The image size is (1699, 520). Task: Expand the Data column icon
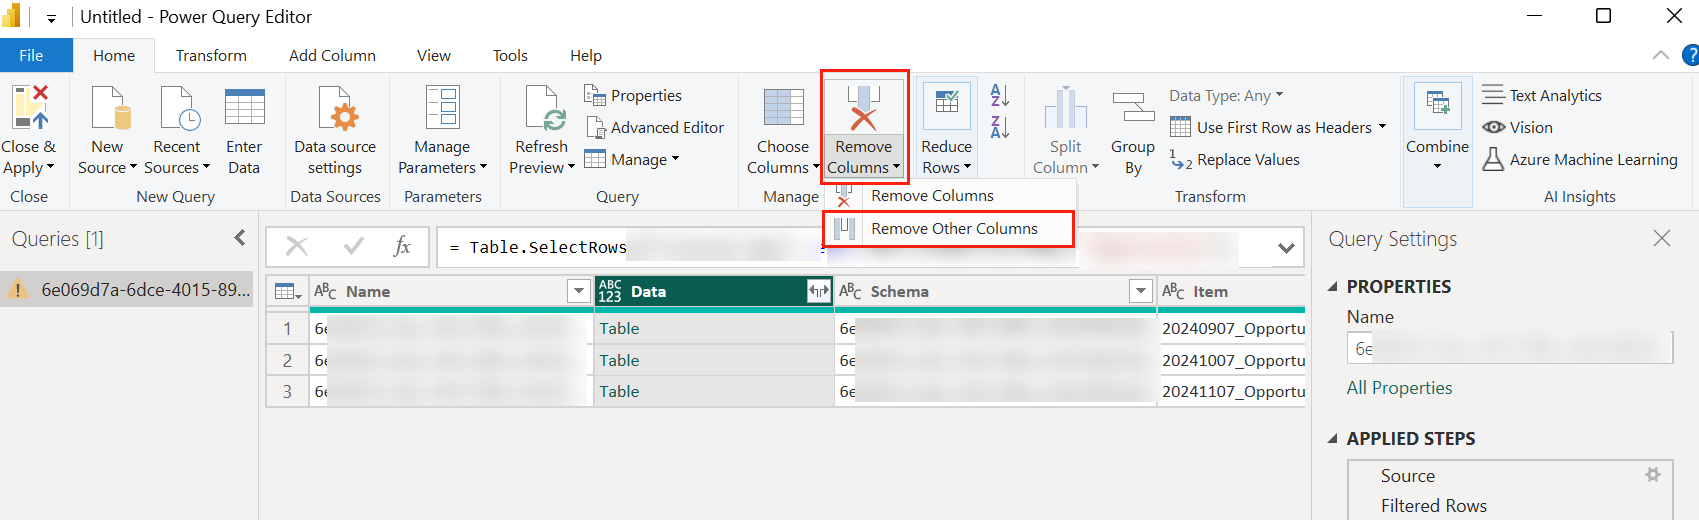coord(819,291)
